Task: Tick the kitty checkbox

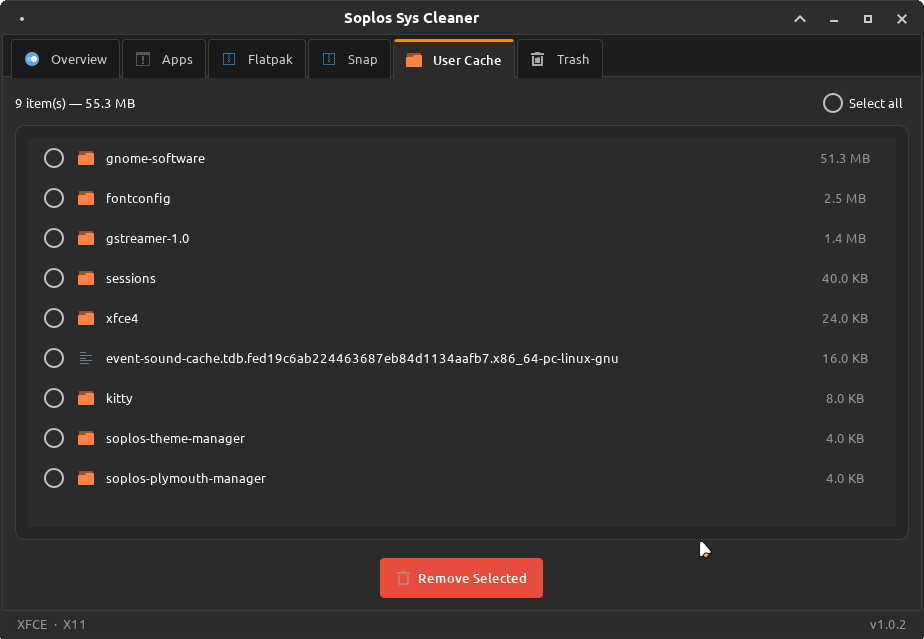Action: click(x=54, y=398)
